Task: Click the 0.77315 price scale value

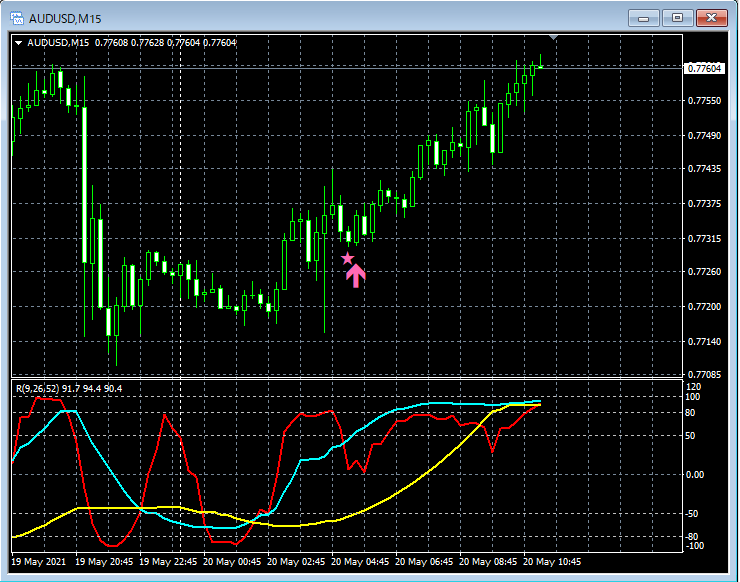Action: point(705,238)
